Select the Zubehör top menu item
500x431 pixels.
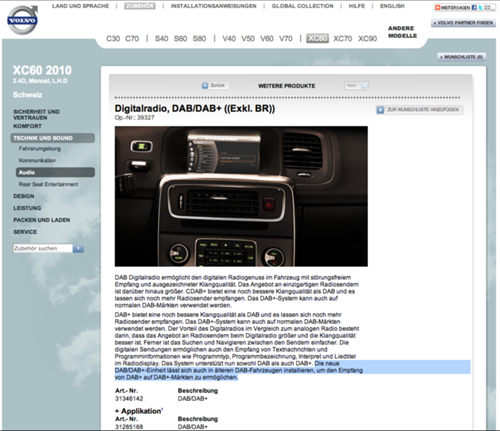click(140, 6)
